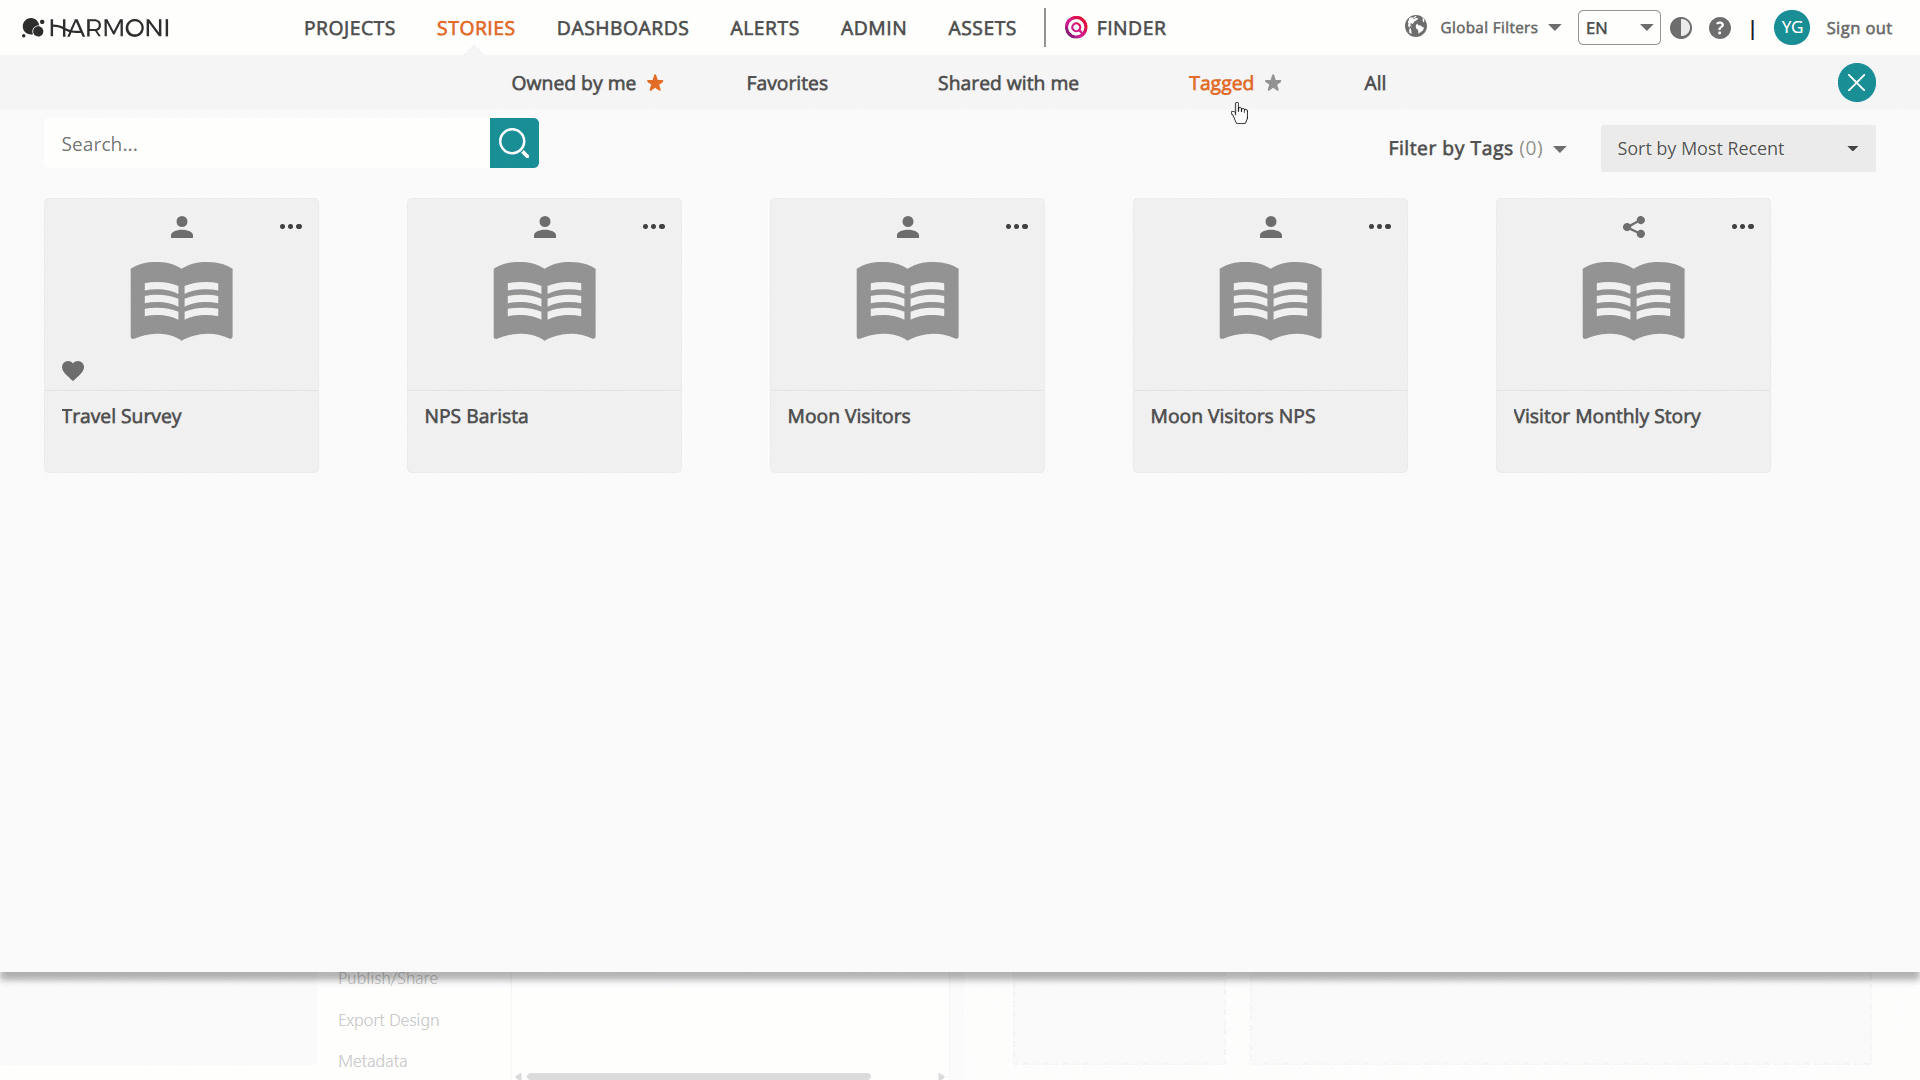Click the YG user avatar
This screenshot has width=1920, height=1080.
1792,28
